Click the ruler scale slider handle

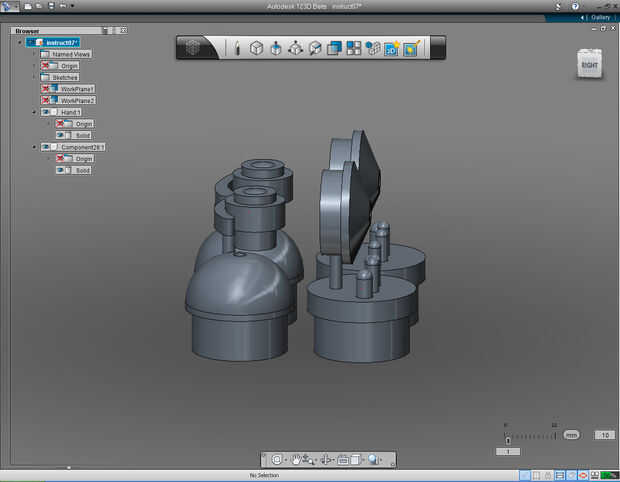coord(508,440)
